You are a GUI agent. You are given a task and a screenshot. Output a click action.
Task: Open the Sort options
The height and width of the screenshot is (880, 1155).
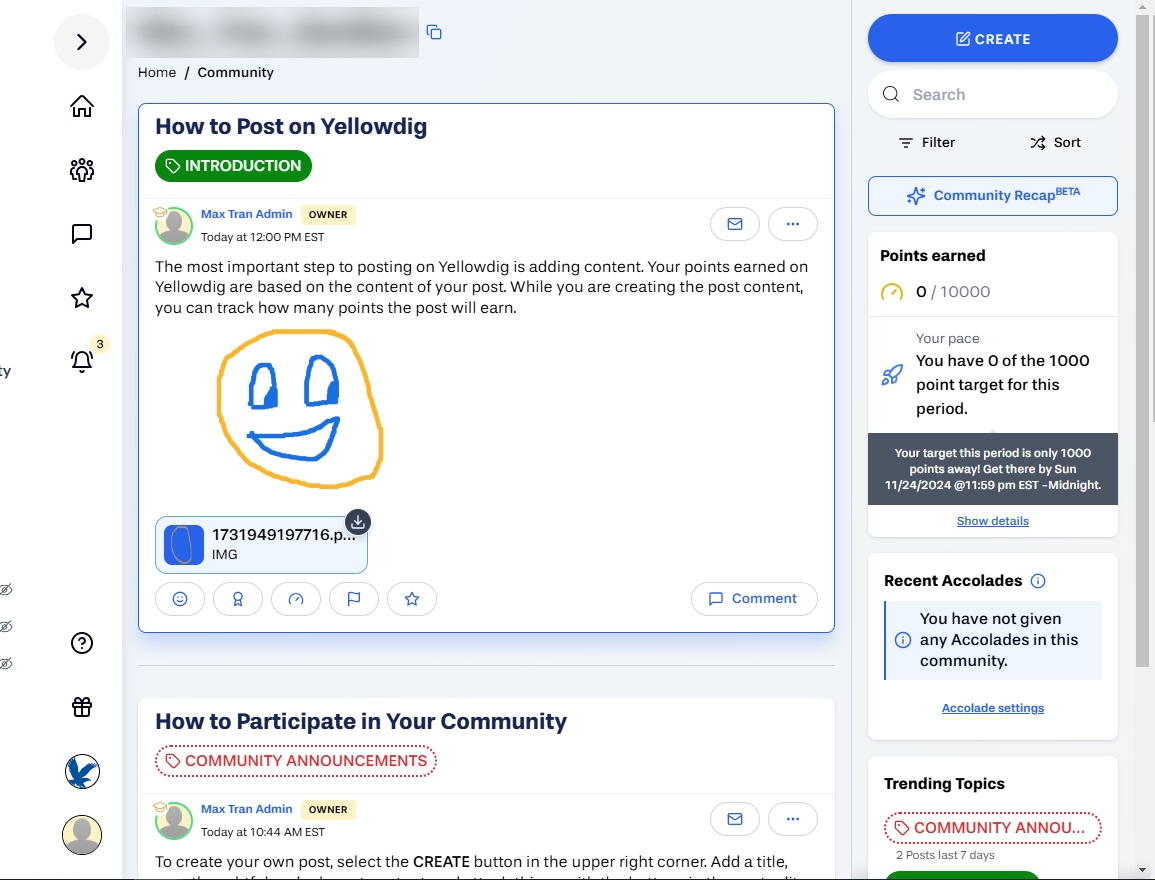[1056, 143]
